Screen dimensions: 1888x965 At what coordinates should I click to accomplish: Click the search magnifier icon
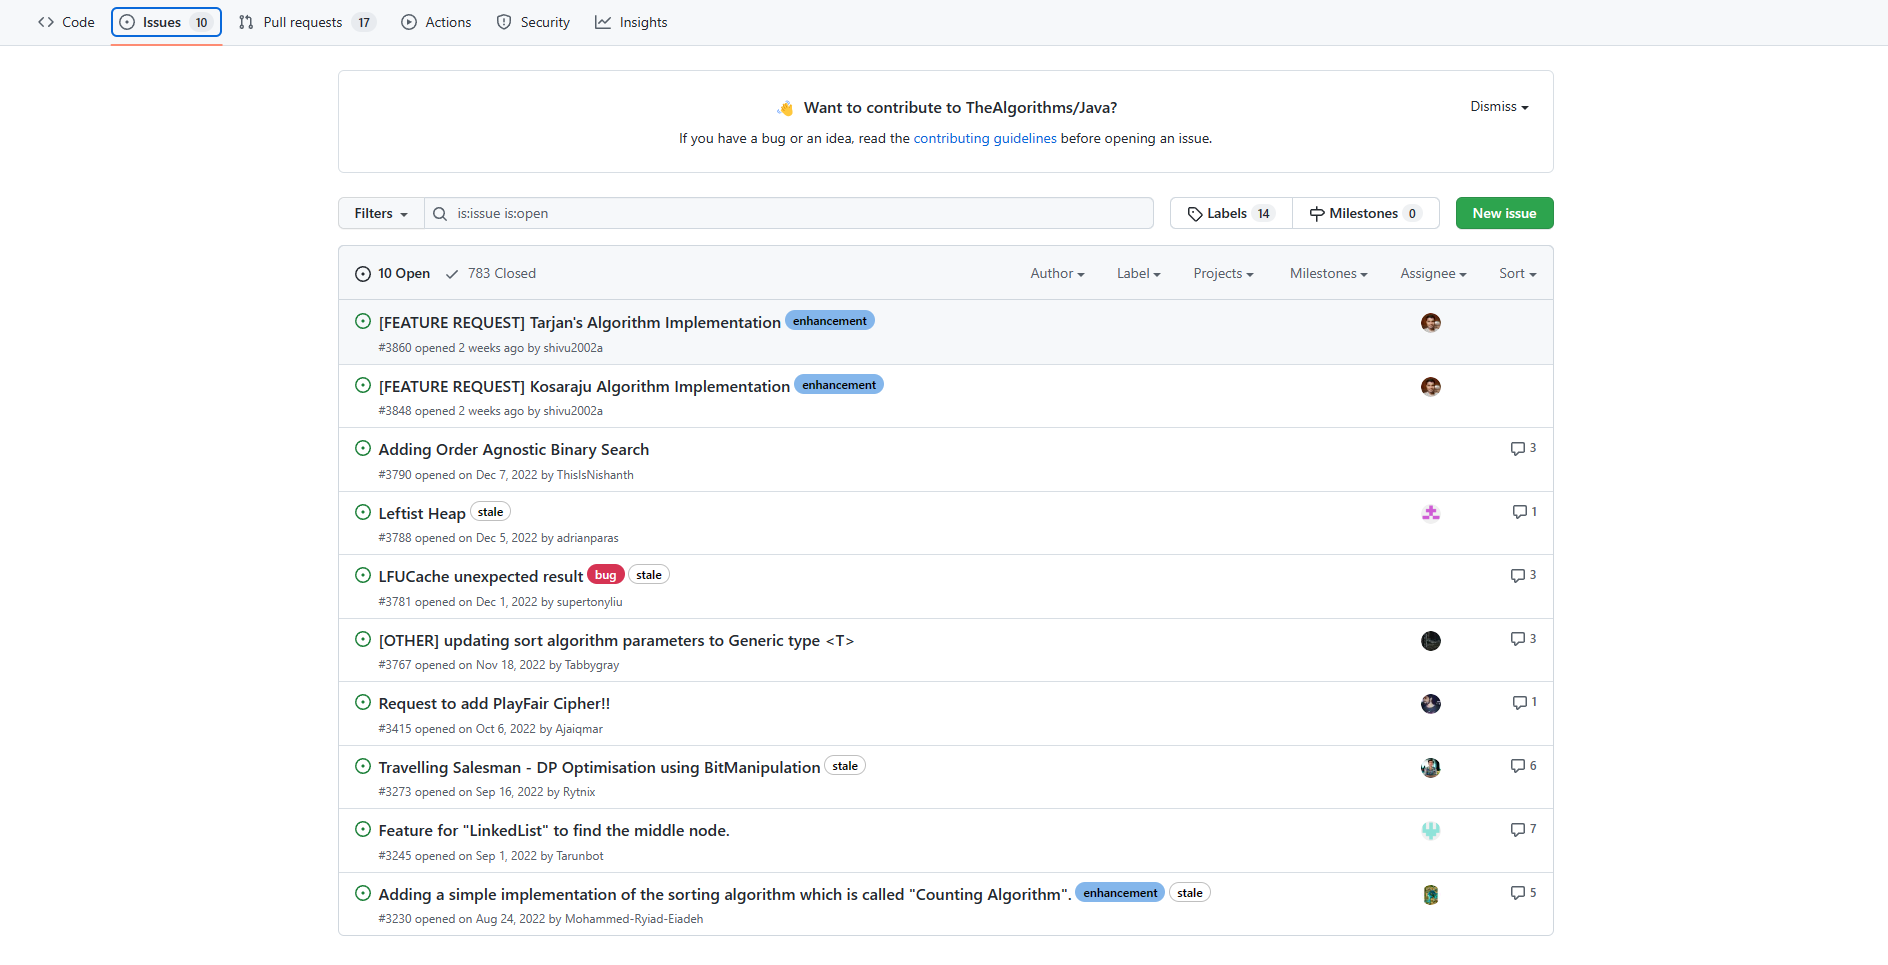440,213
